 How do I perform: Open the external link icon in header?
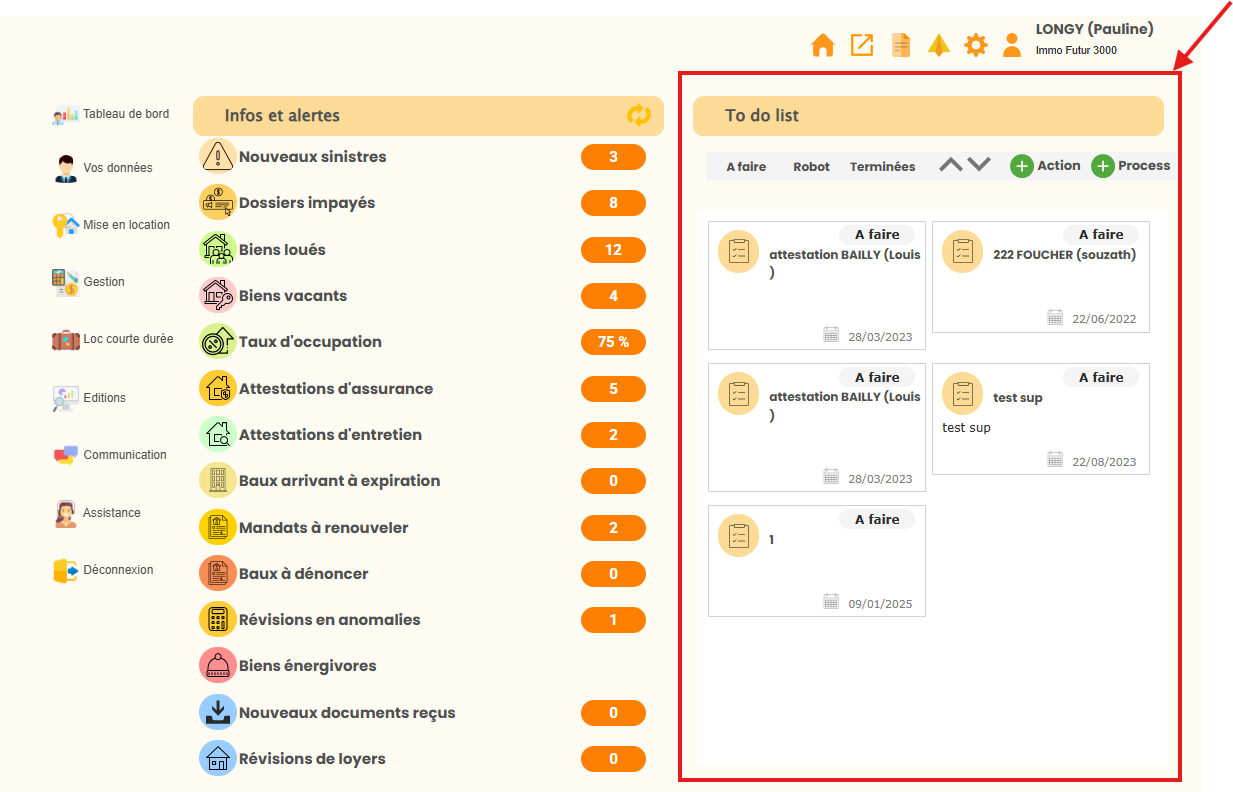point(861,45)
